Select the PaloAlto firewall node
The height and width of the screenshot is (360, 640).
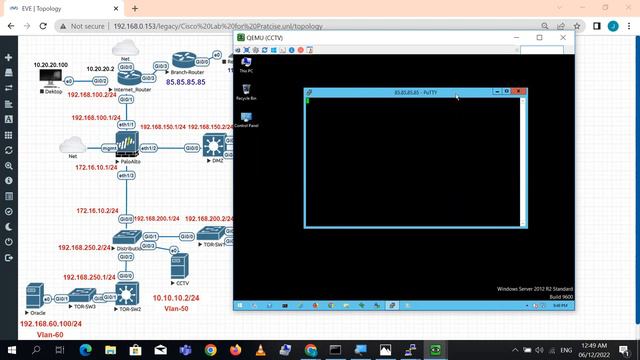tap(127, 145)
